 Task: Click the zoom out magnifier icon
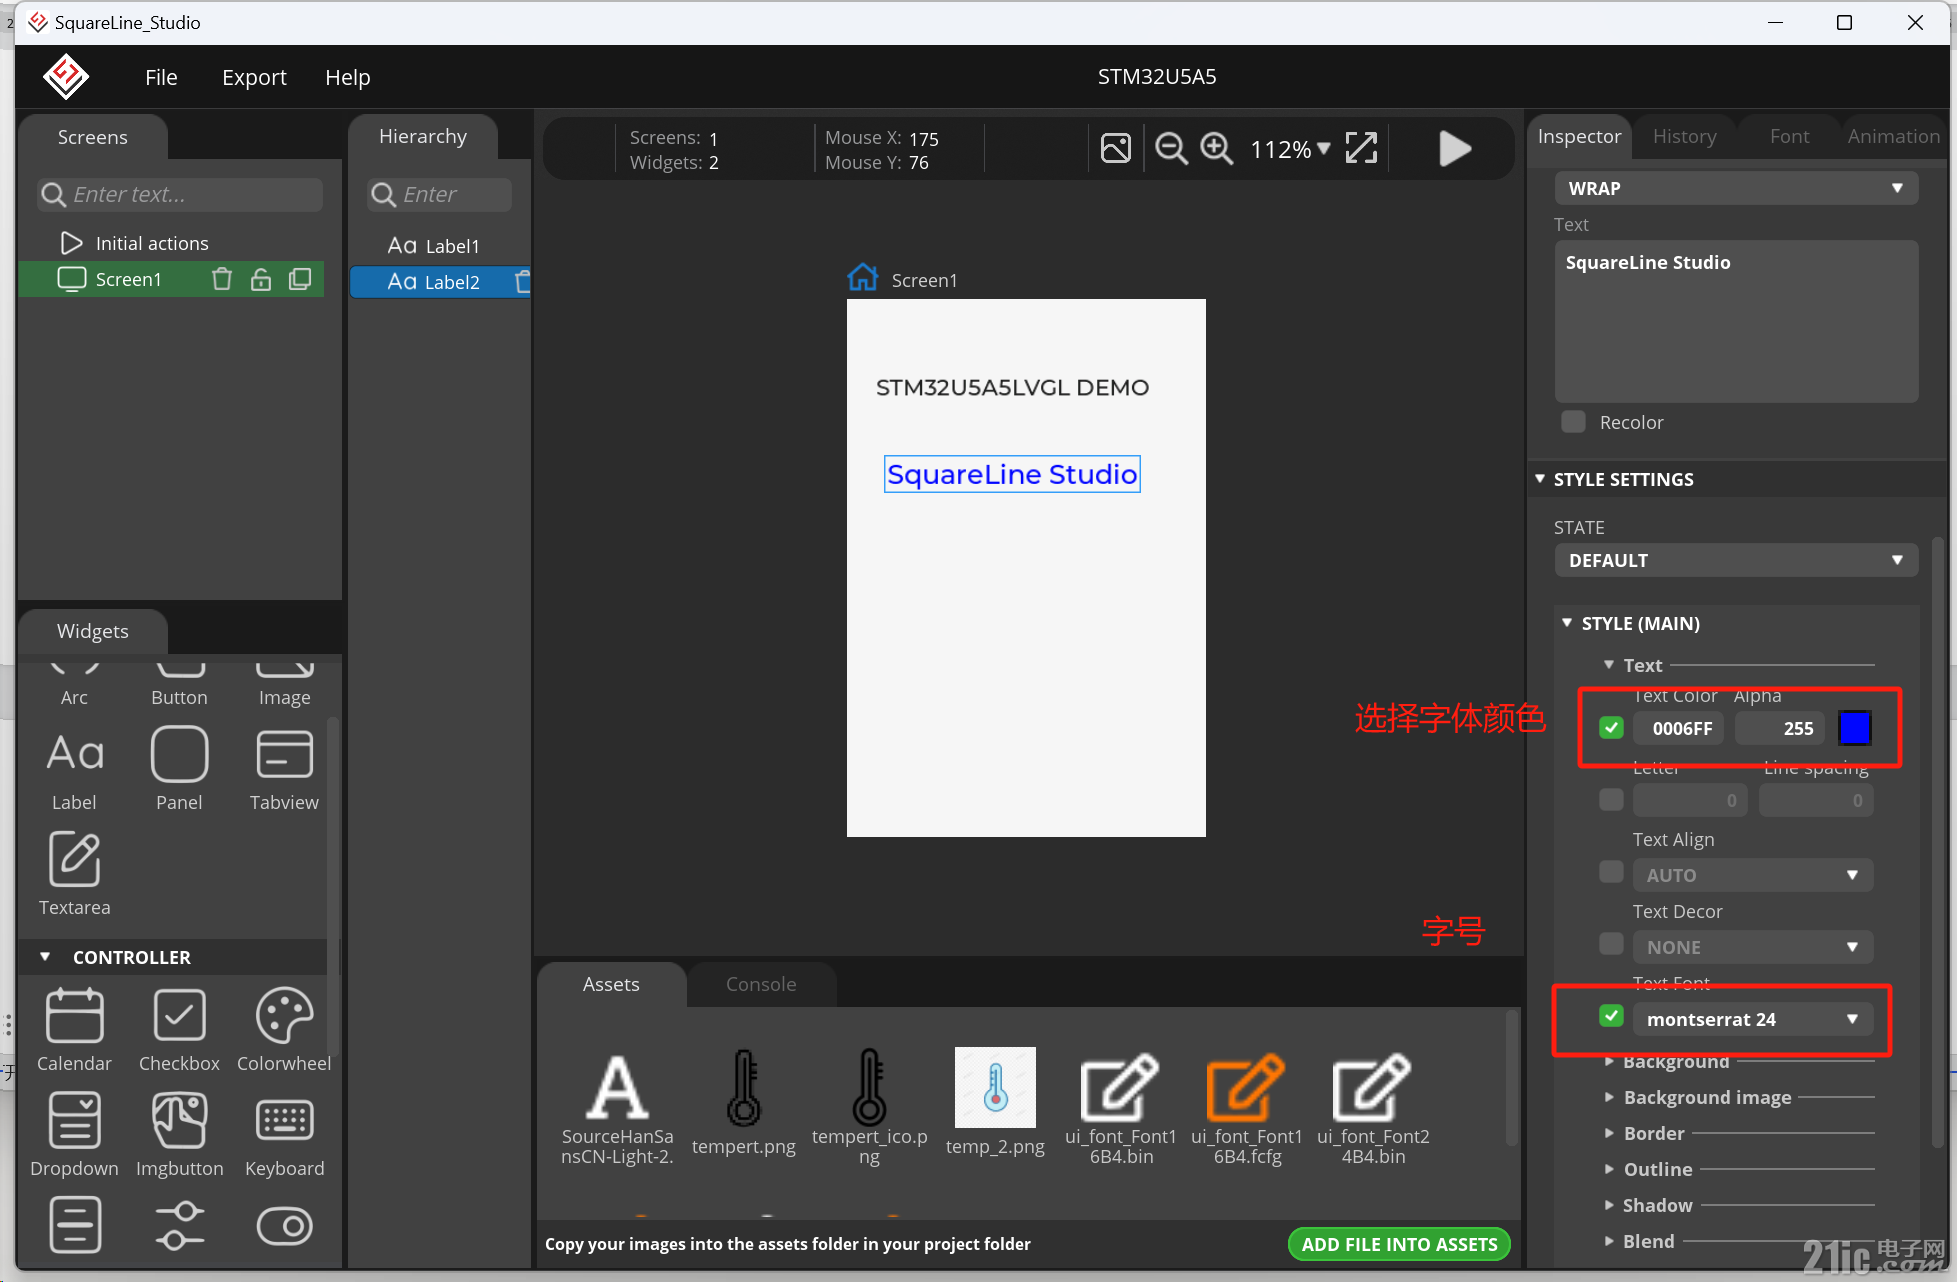[1170, 148]
